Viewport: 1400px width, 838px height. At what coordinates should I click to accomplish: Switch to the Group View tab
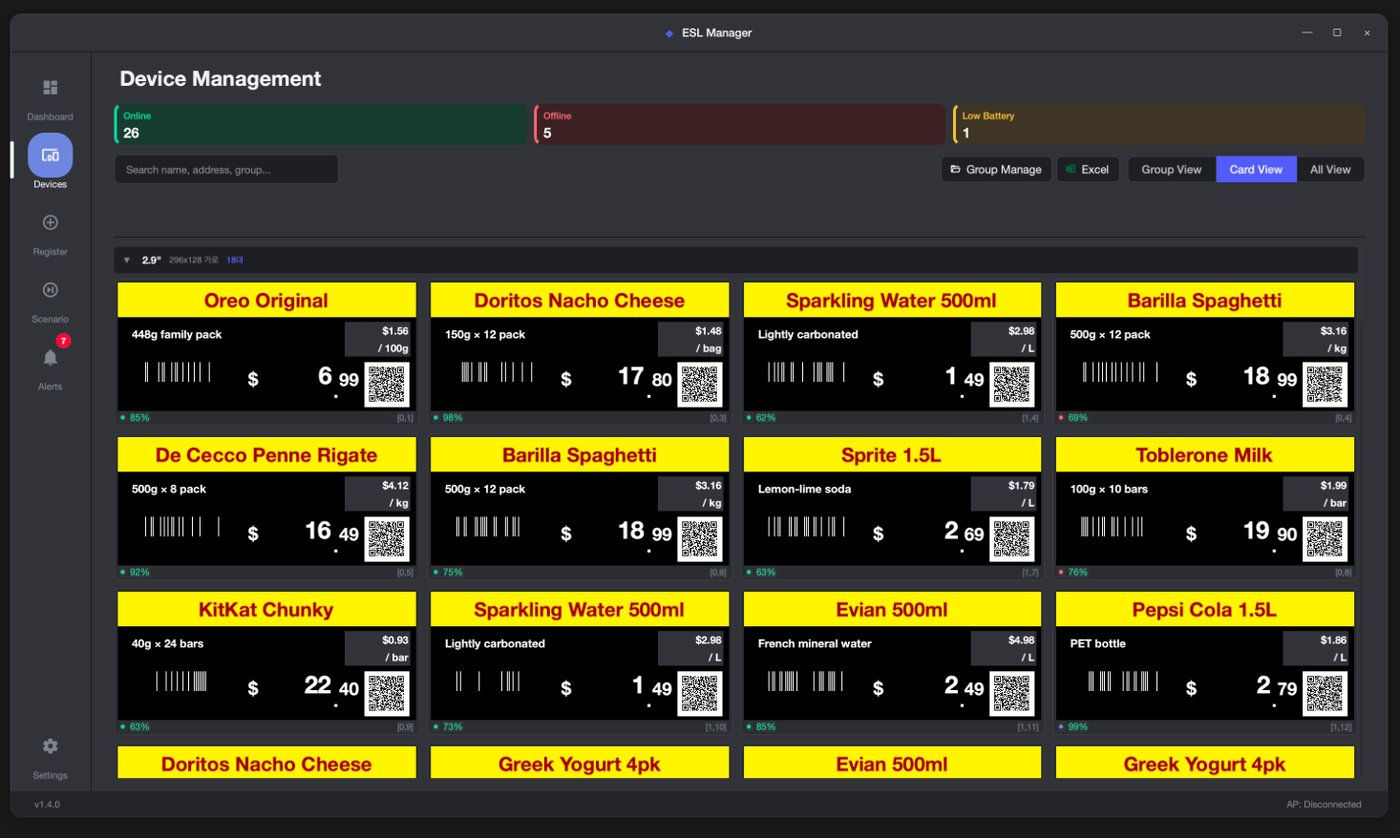click(1171, 170)
